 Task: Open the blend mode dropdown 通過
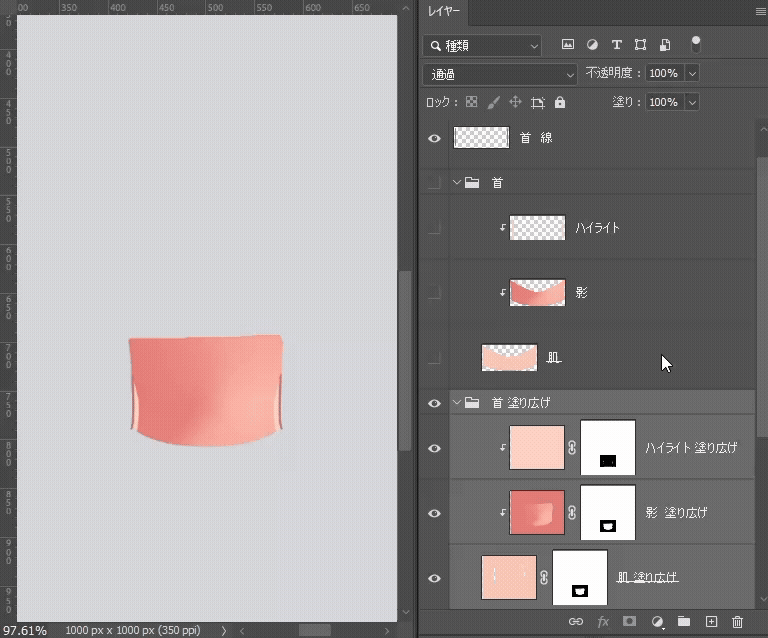click(501, 74)
